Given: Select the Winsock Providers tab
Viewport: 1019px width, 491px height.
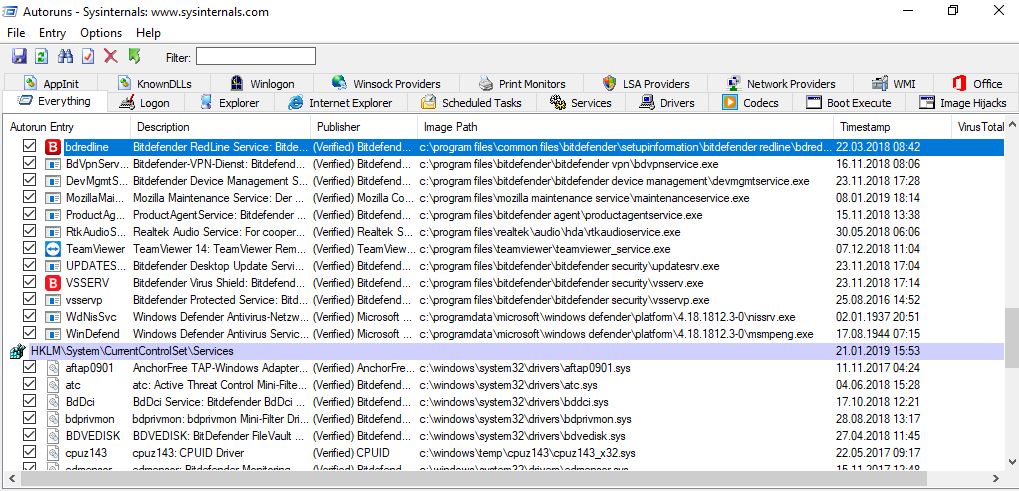Looking at the screenshot, I should (x=386, y=84).
